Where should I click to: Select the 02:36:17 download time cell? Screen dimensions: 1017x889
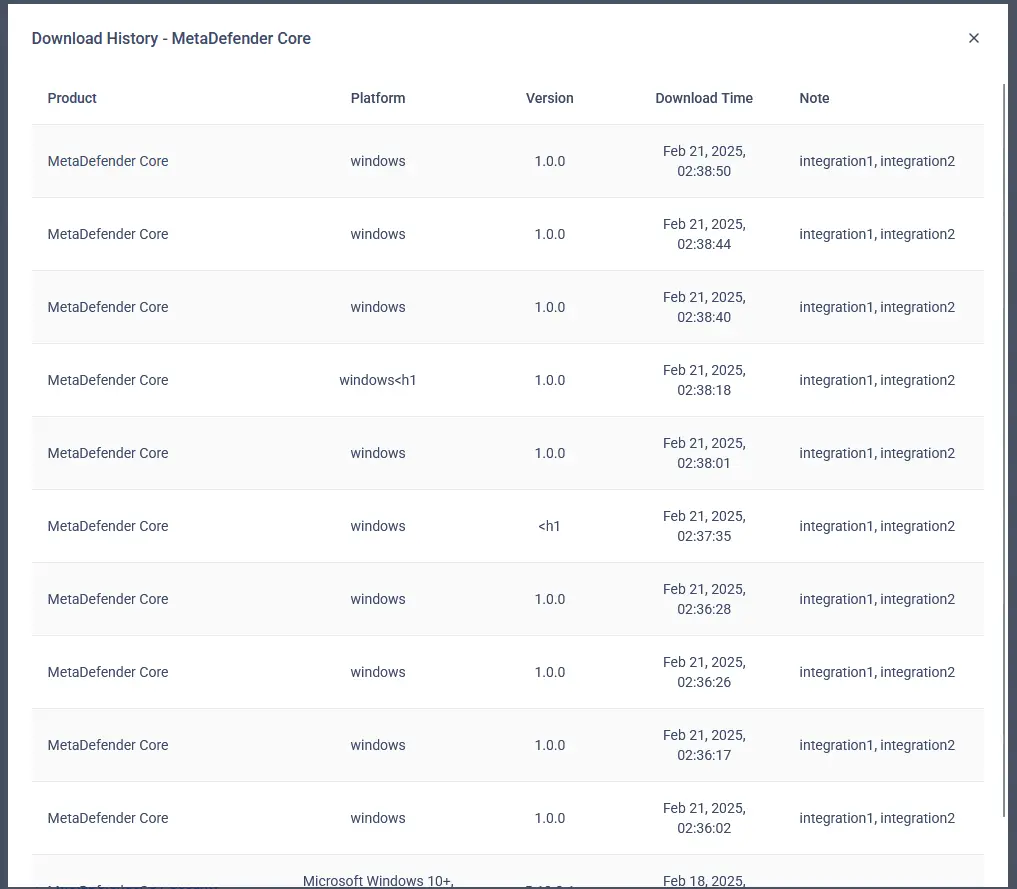click(x=704, y=745)
